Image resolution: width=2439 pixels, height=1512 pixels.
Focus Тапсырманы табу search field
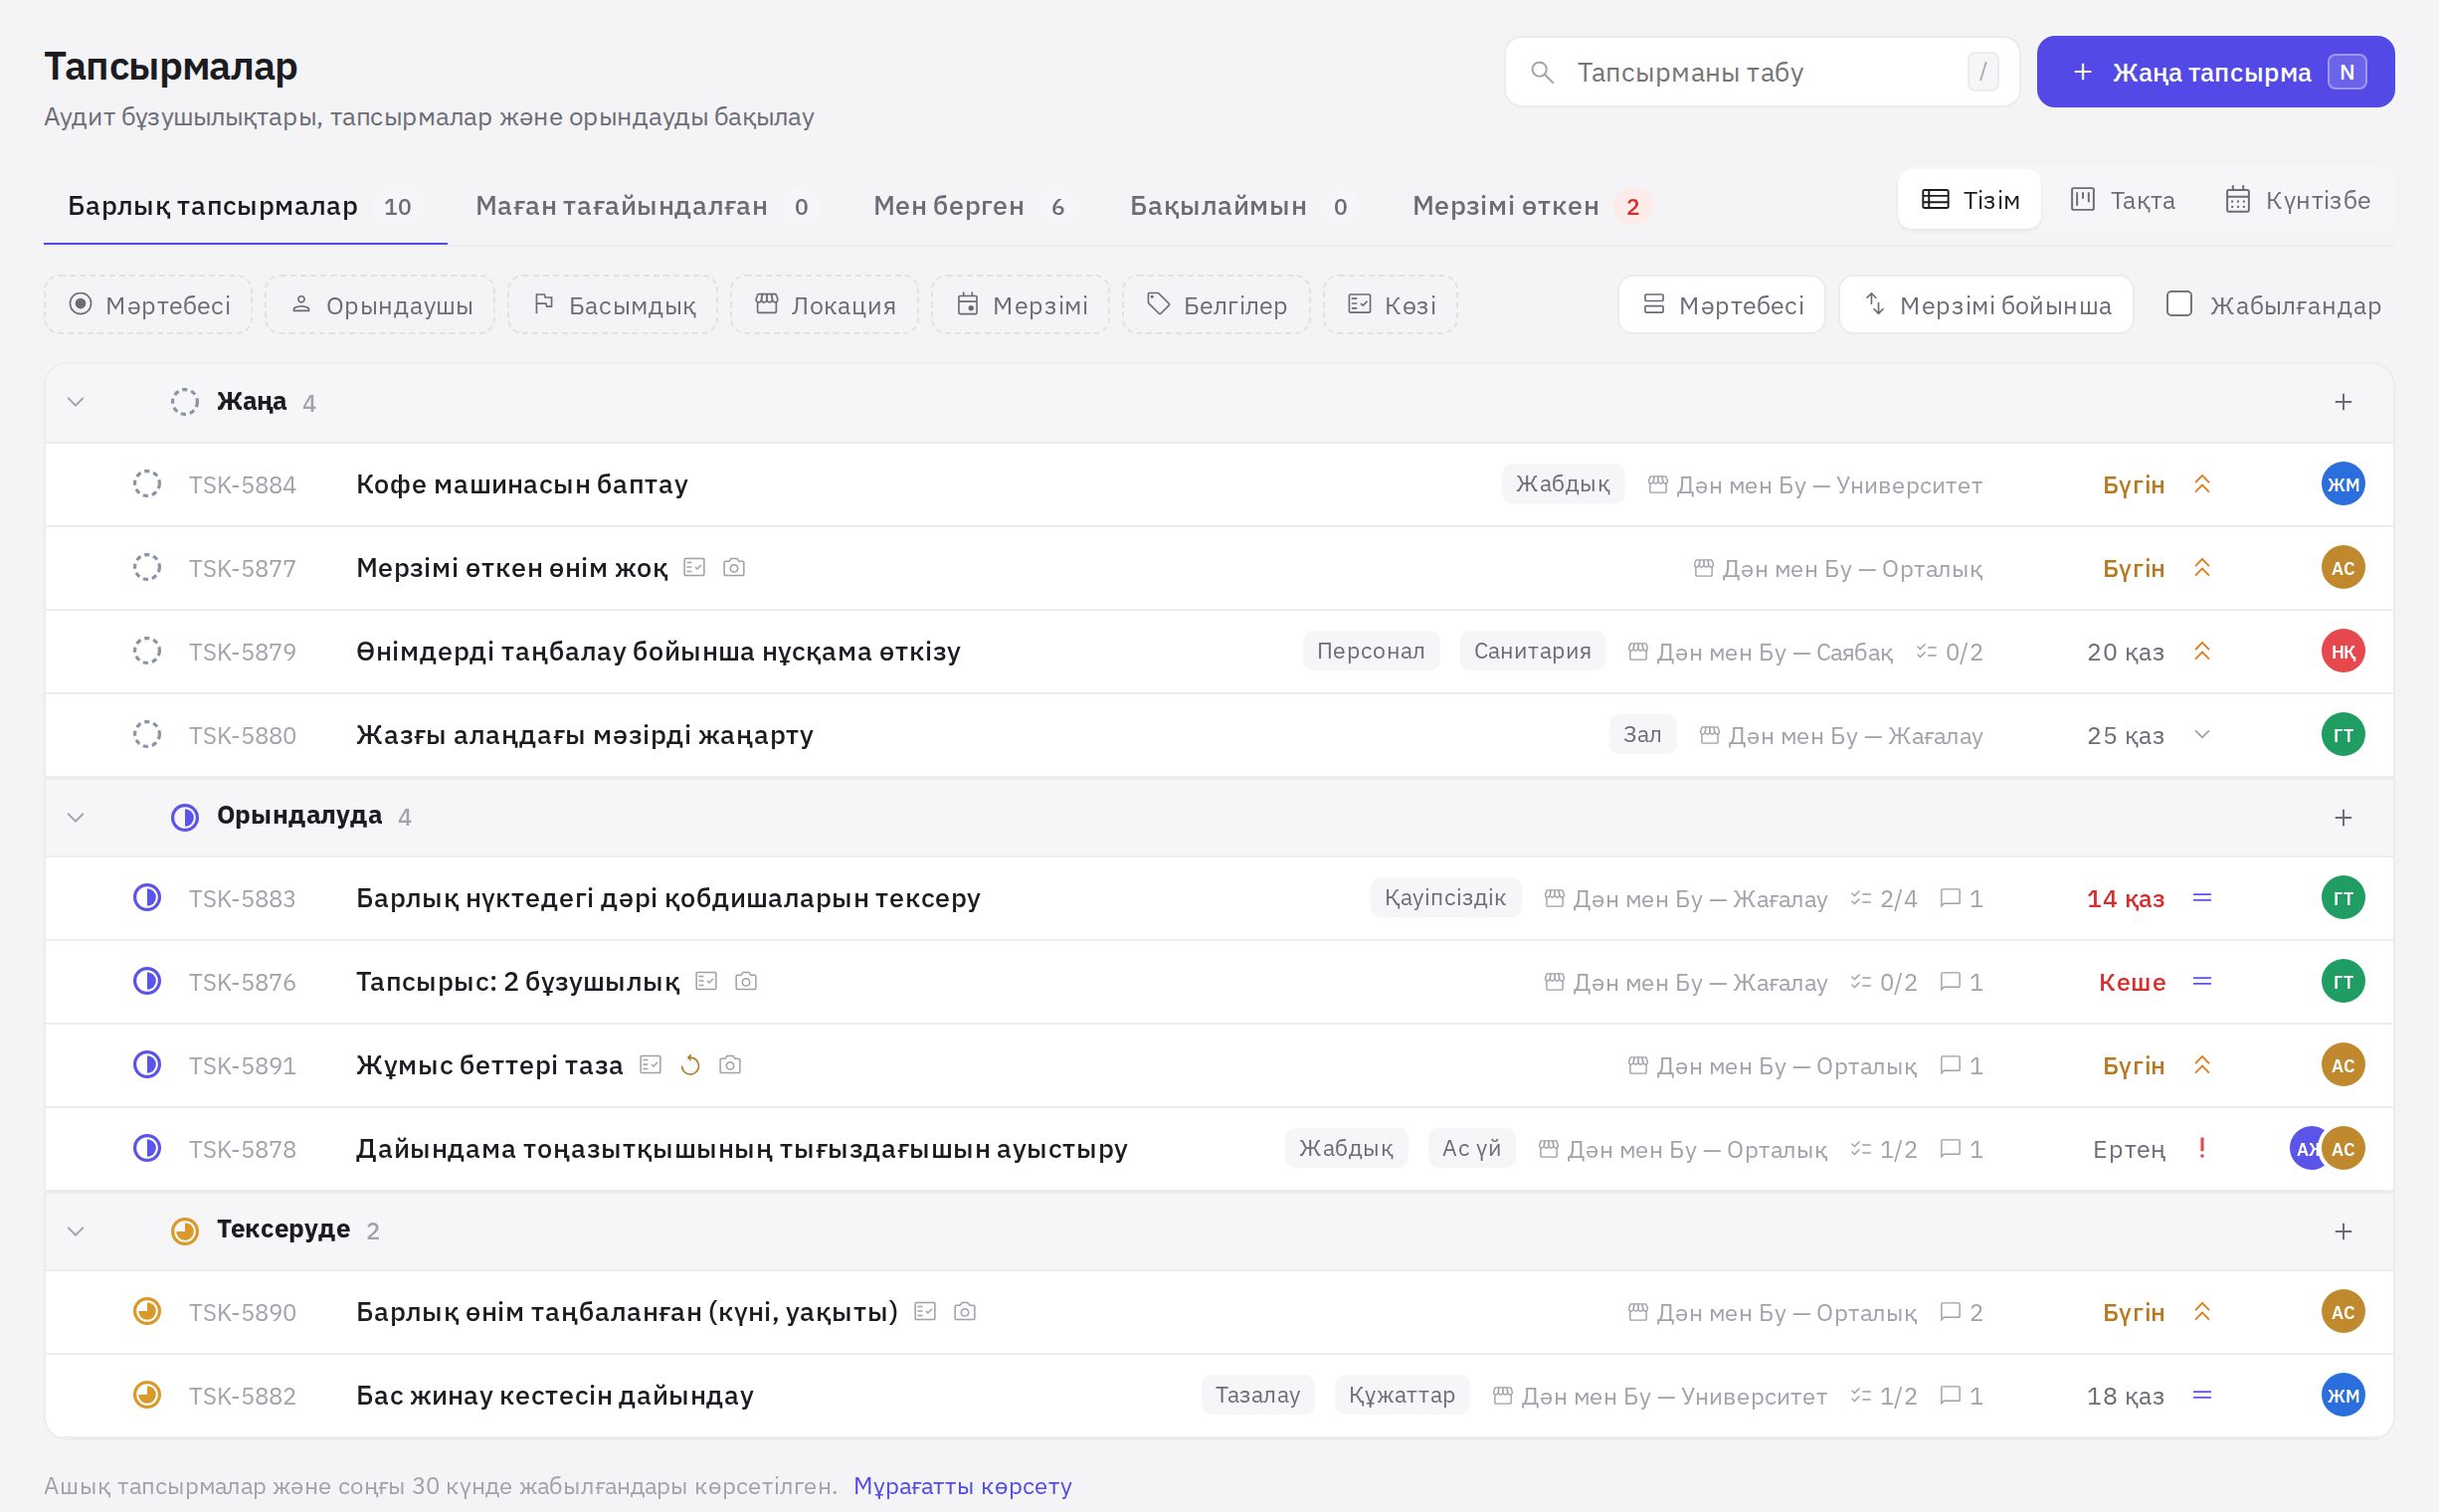tap(1761, 72)
